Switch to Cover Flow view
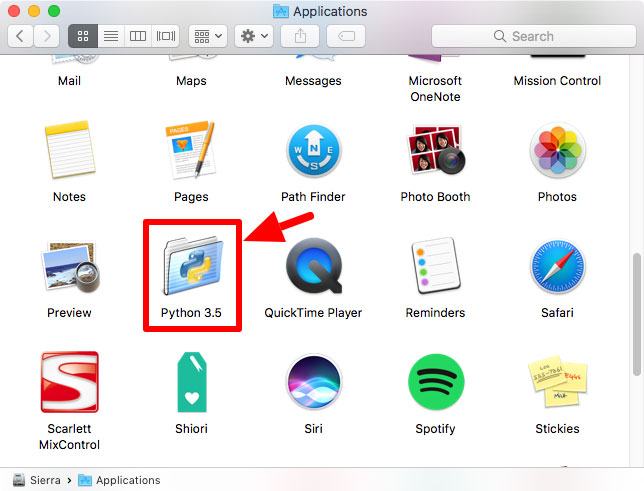 (x=166, y=36)
